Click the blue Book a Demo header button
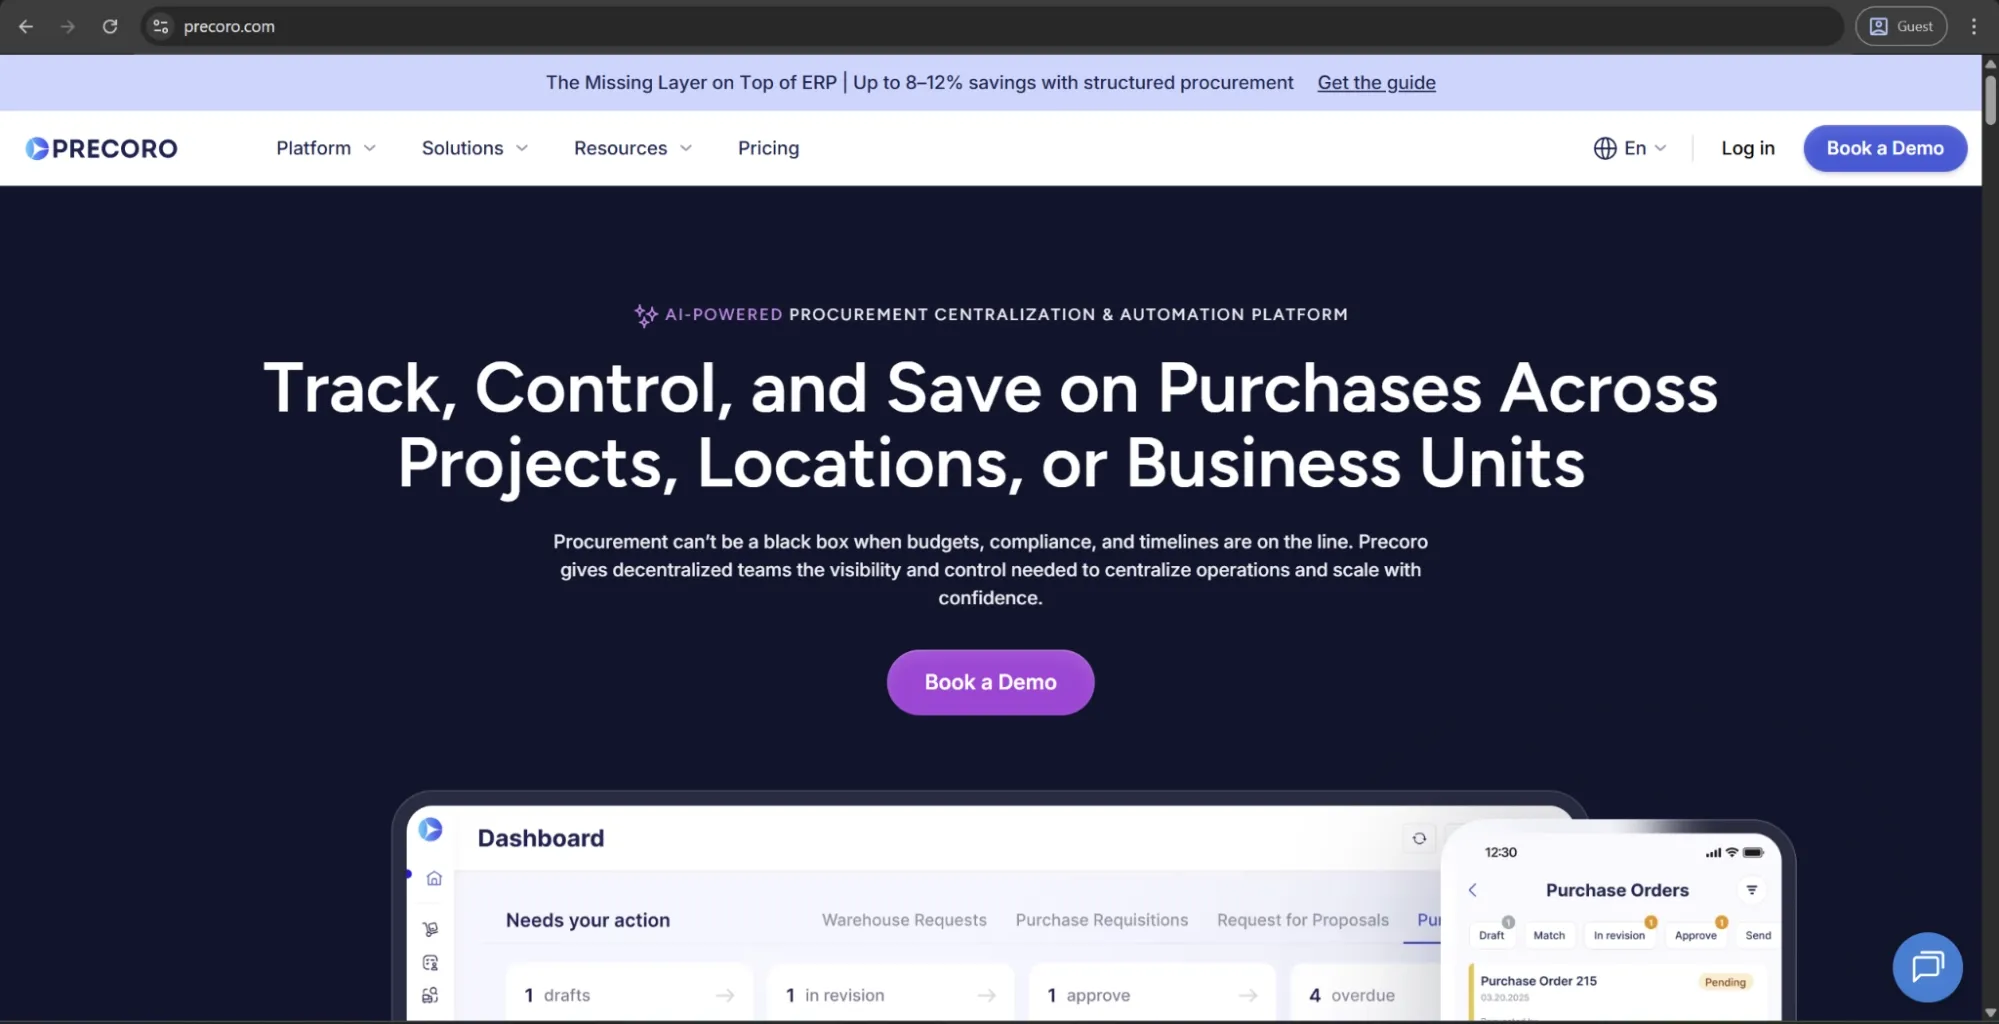Image resolution: width=1999 pixels, height=1024 pixels. pyautogui.click(x=1885, y=148)
